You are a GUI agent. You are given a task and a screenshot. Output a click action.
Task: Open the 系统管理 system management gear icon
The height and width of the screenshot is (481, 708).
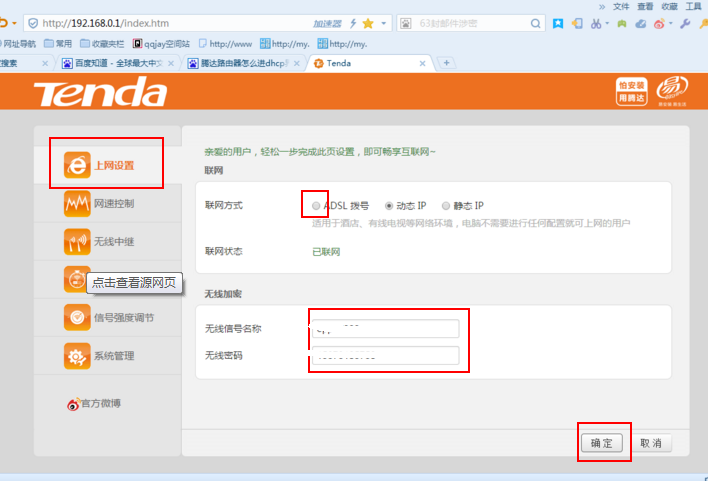(x=77, y=356)
